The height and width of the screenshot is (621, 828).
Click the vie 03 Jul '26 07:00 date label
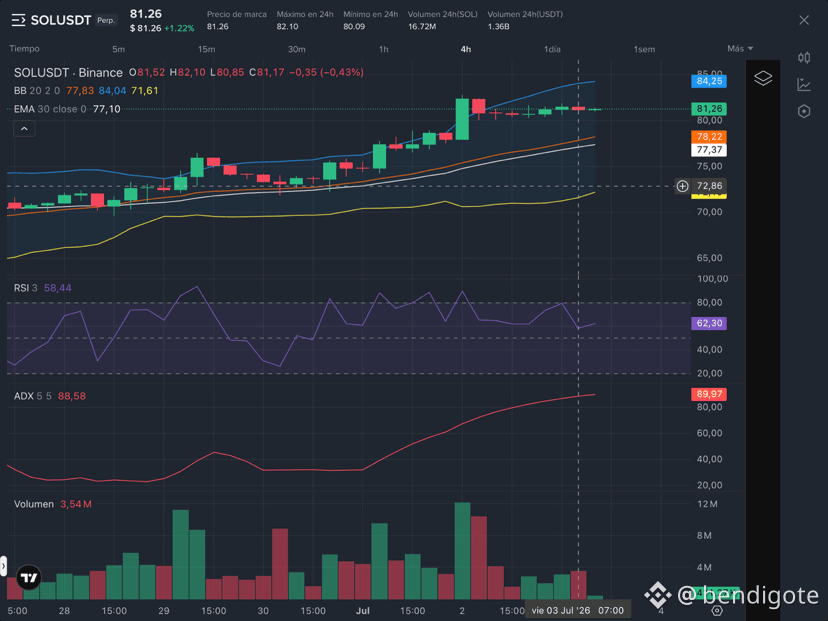[x=578, y=610]
